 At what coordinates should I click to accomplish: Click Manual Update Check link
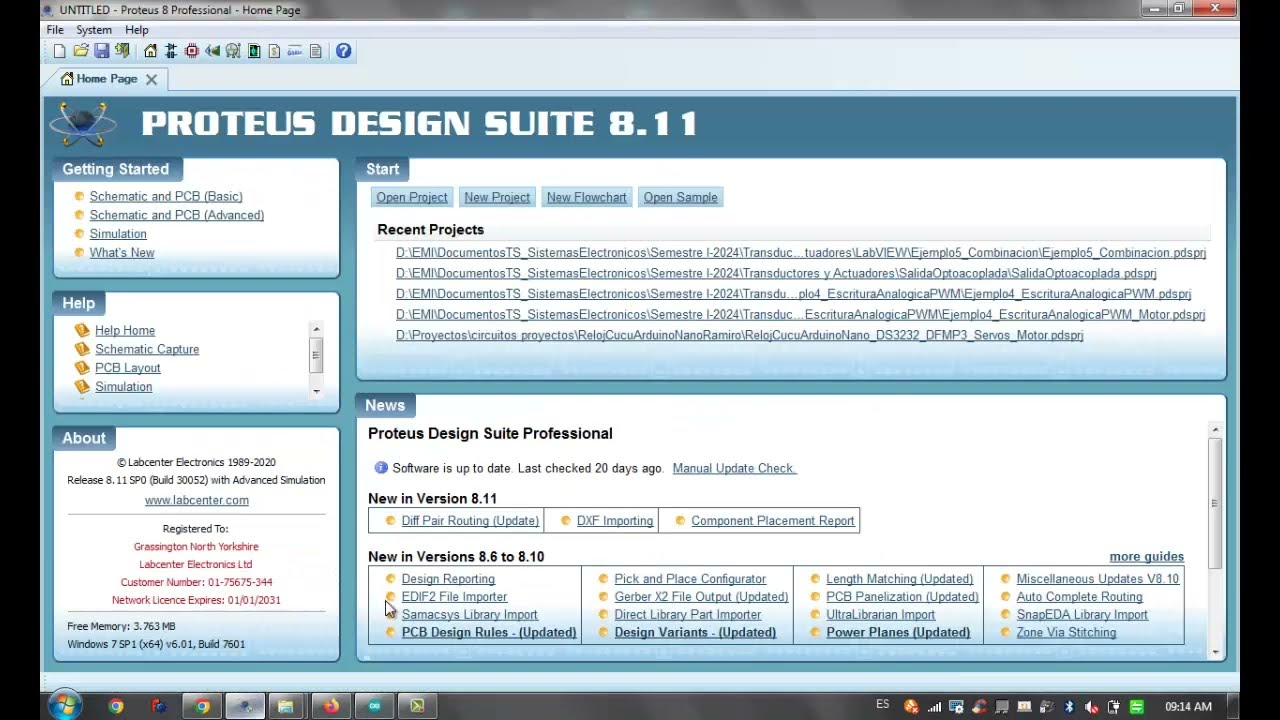[734, 468]
